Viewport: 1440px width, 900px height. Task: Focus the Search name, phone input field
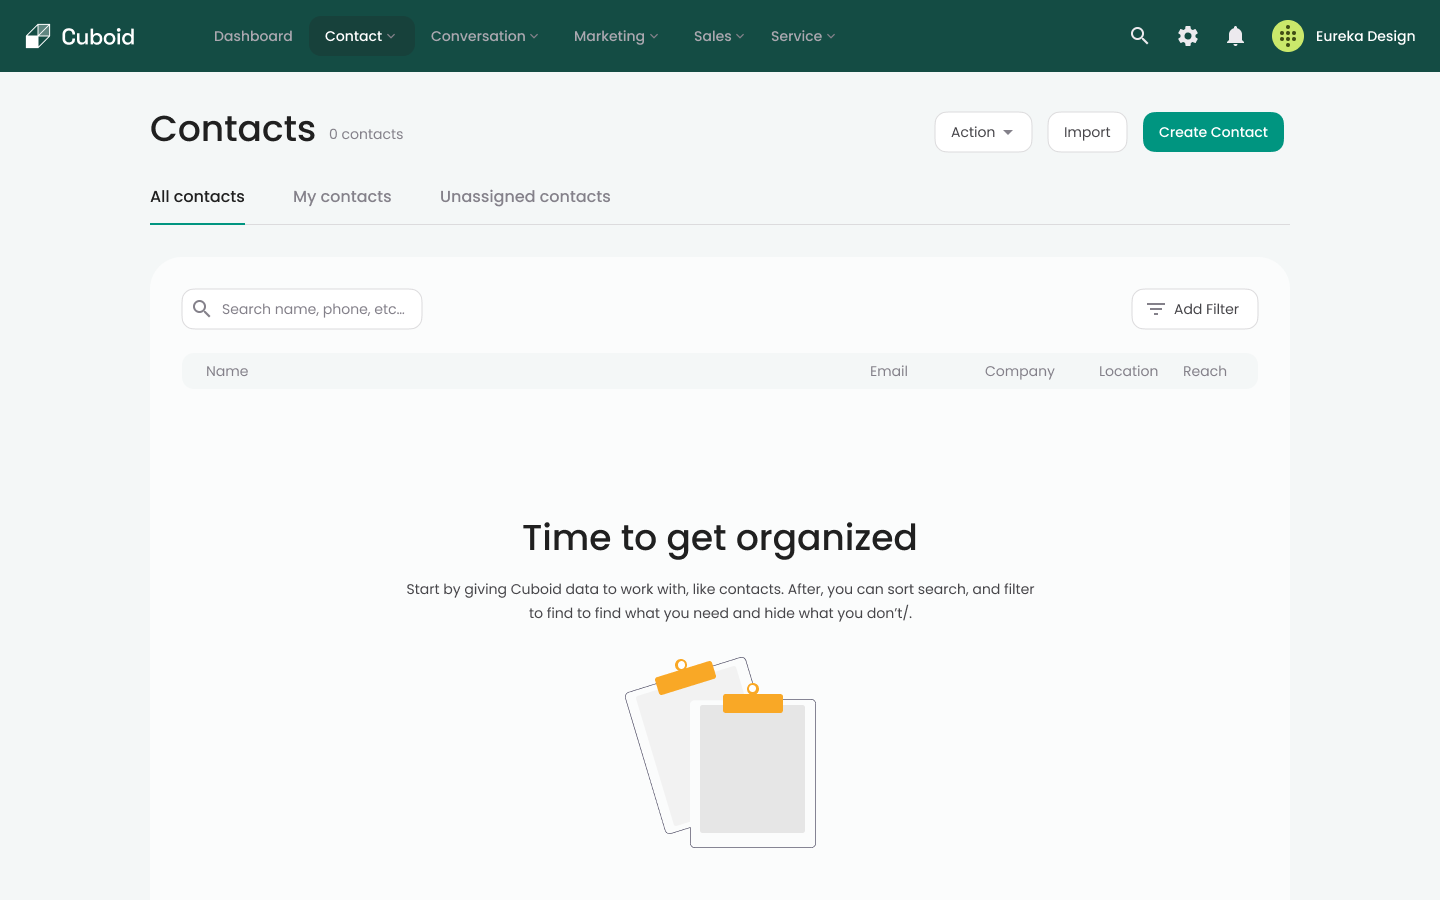pyautogui.click(x=313, y=309)
